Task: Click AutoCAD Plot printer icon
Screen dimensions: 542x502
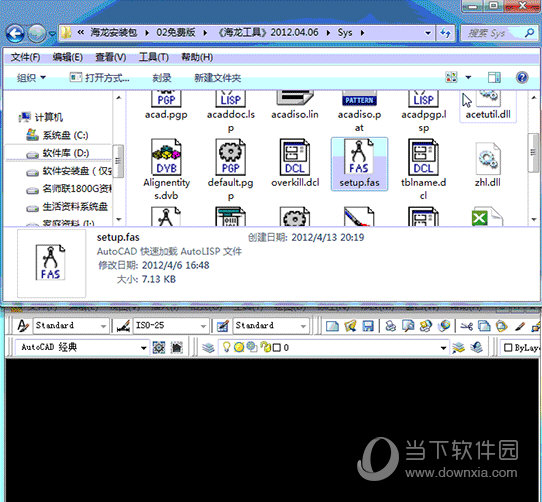Action: point(391,326)
